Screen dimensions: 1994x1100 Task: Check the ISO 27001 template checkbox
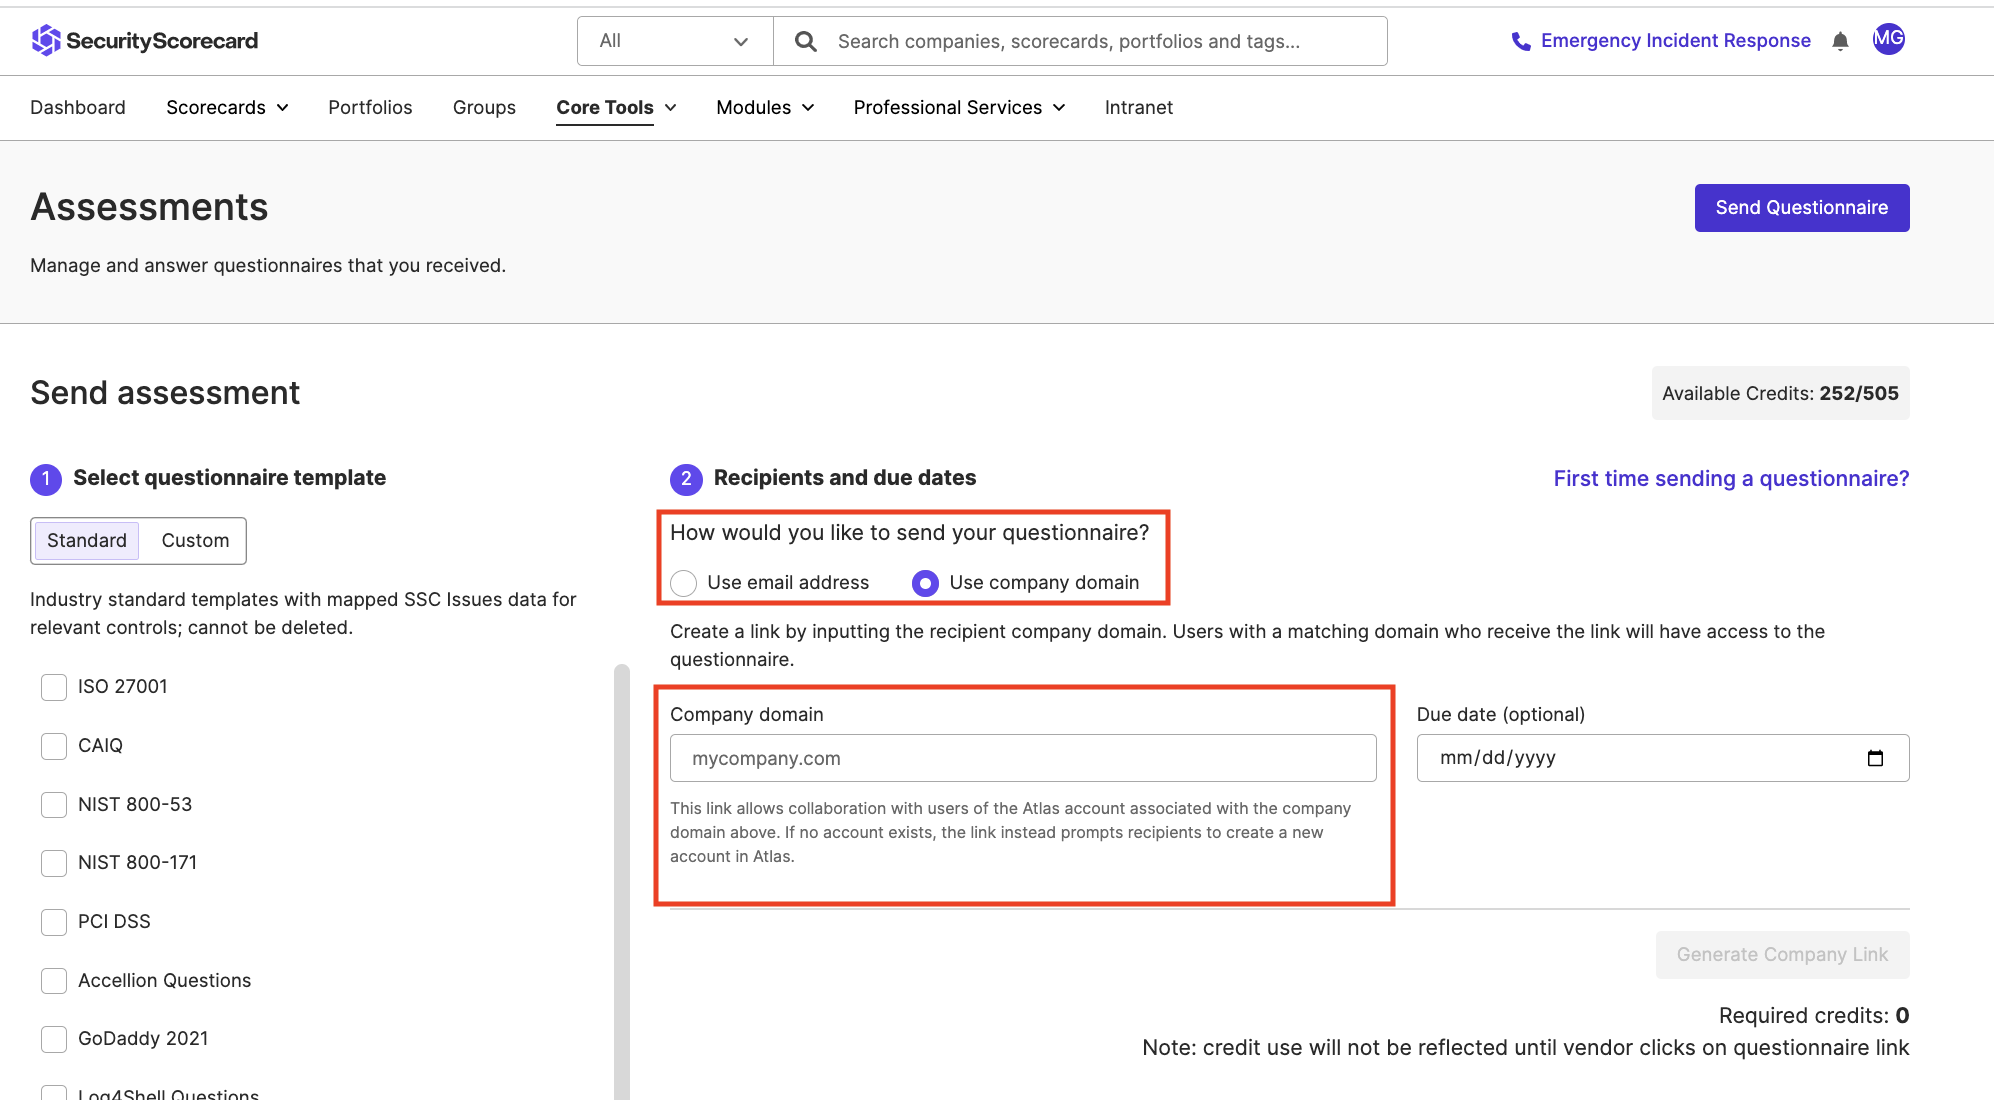53,687
